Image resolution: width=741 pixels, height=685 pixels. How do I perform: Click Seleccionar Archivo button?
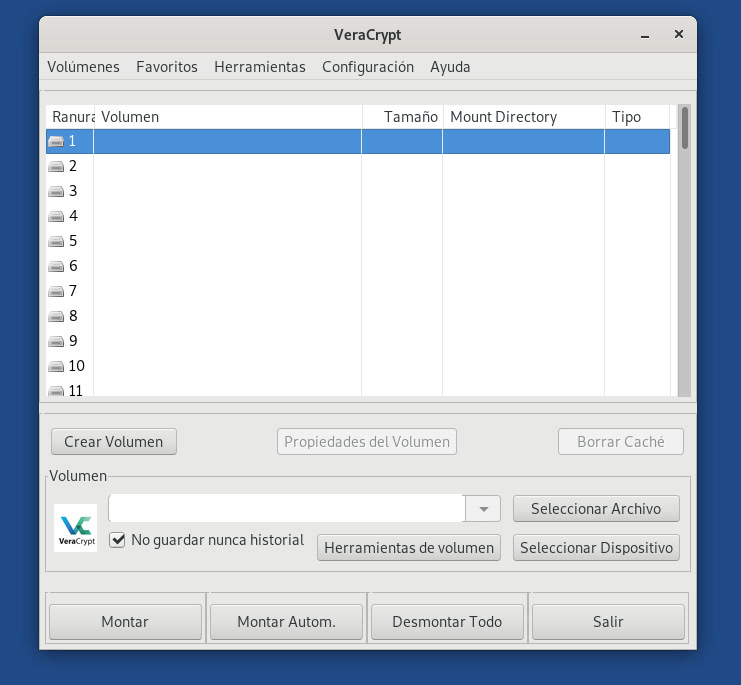point(595,509)
